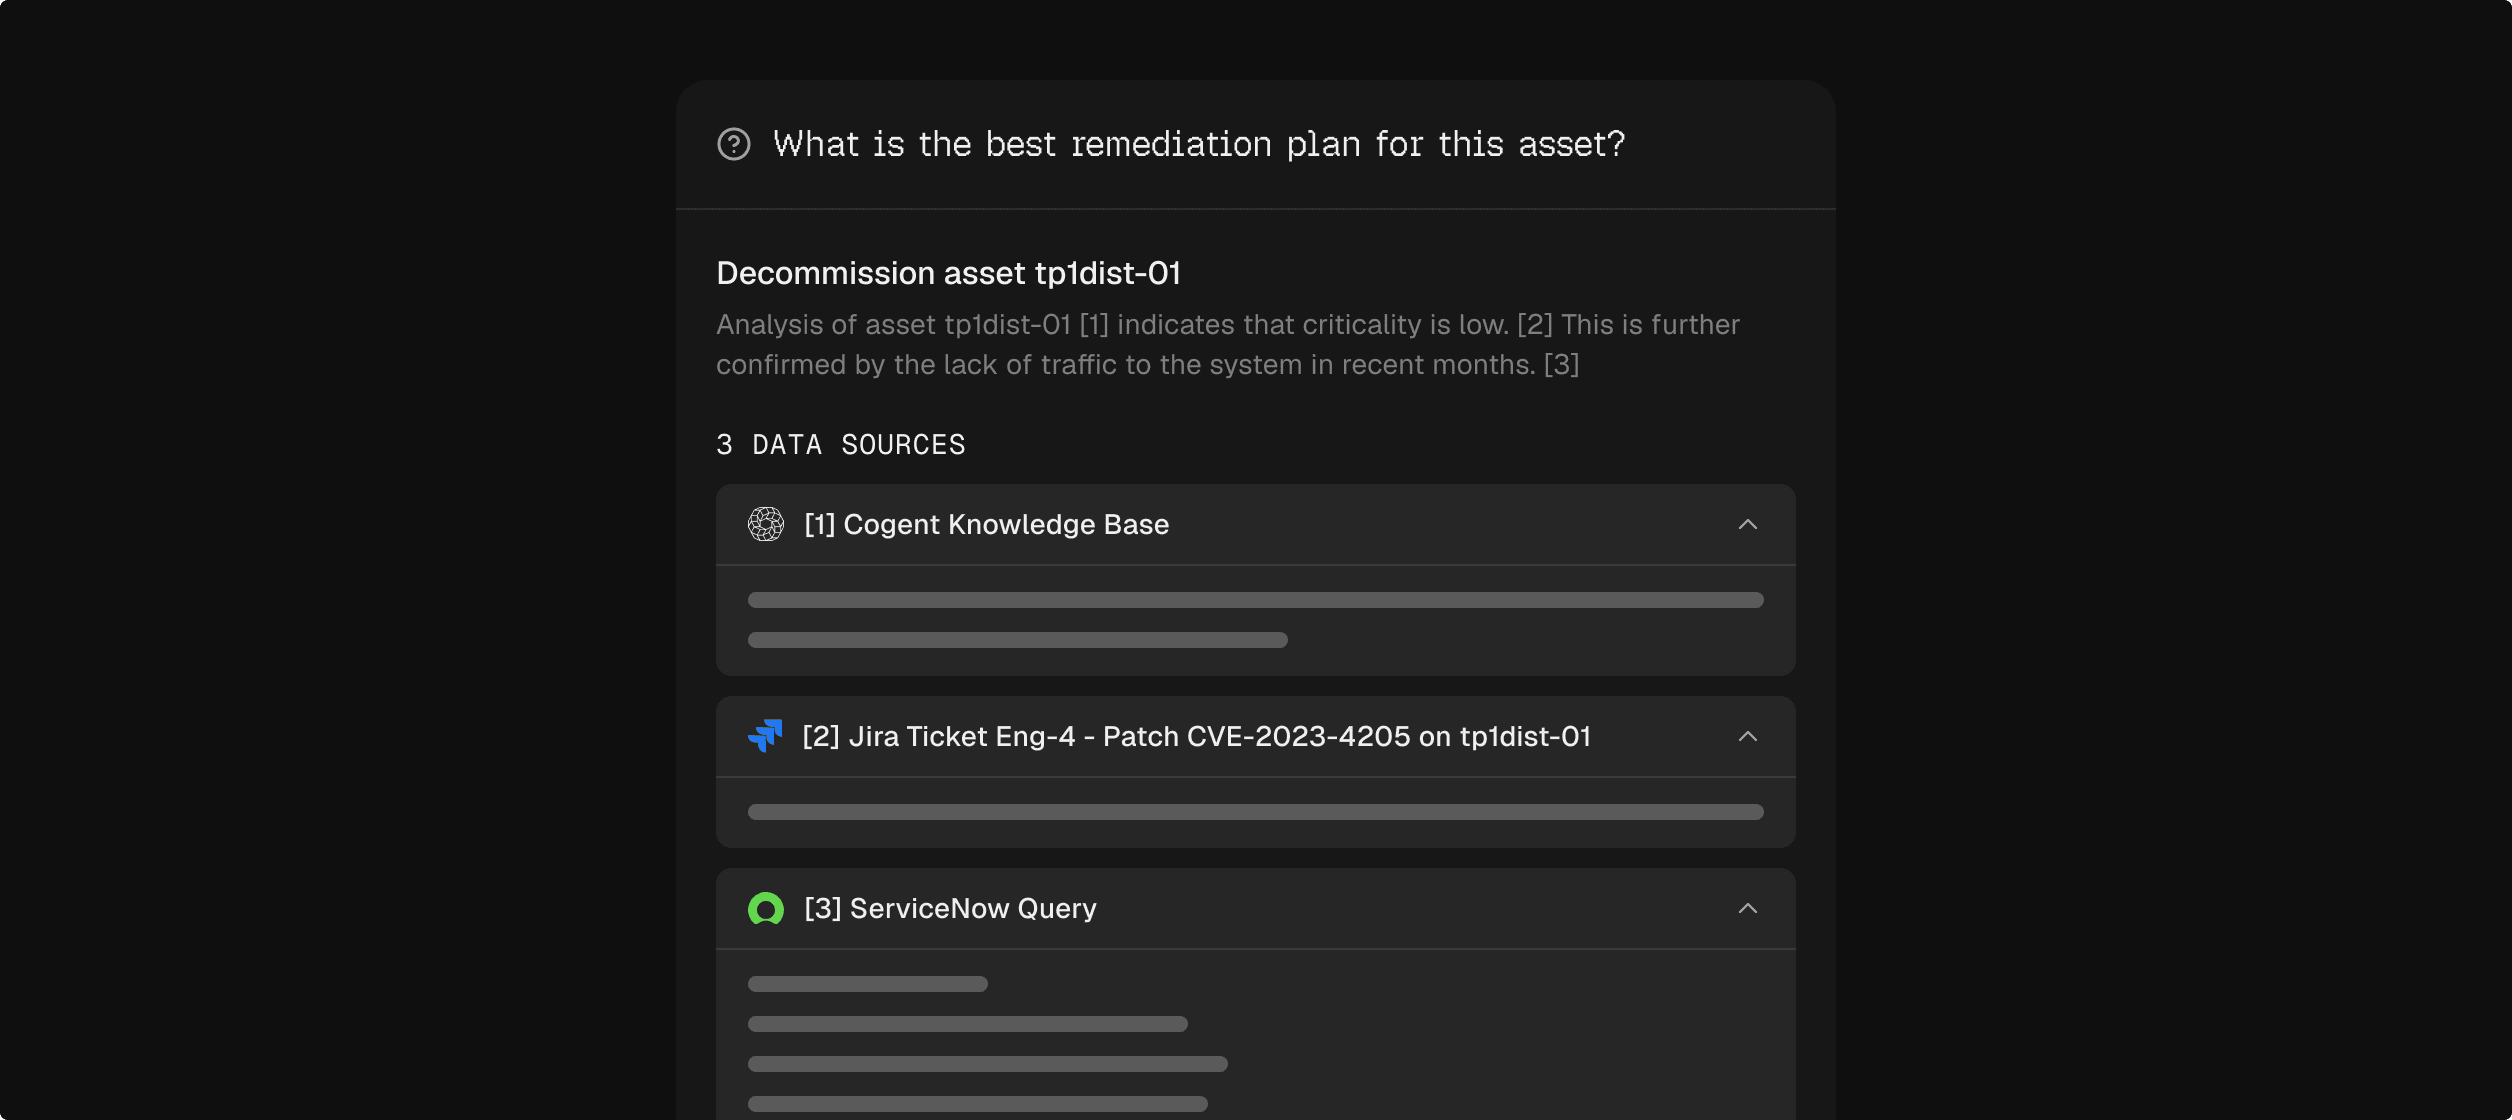Select the Cogent Knowledge Base source title
Image resolution: width=2512 pixels, height=1120 pixels.
coord(986,524)
